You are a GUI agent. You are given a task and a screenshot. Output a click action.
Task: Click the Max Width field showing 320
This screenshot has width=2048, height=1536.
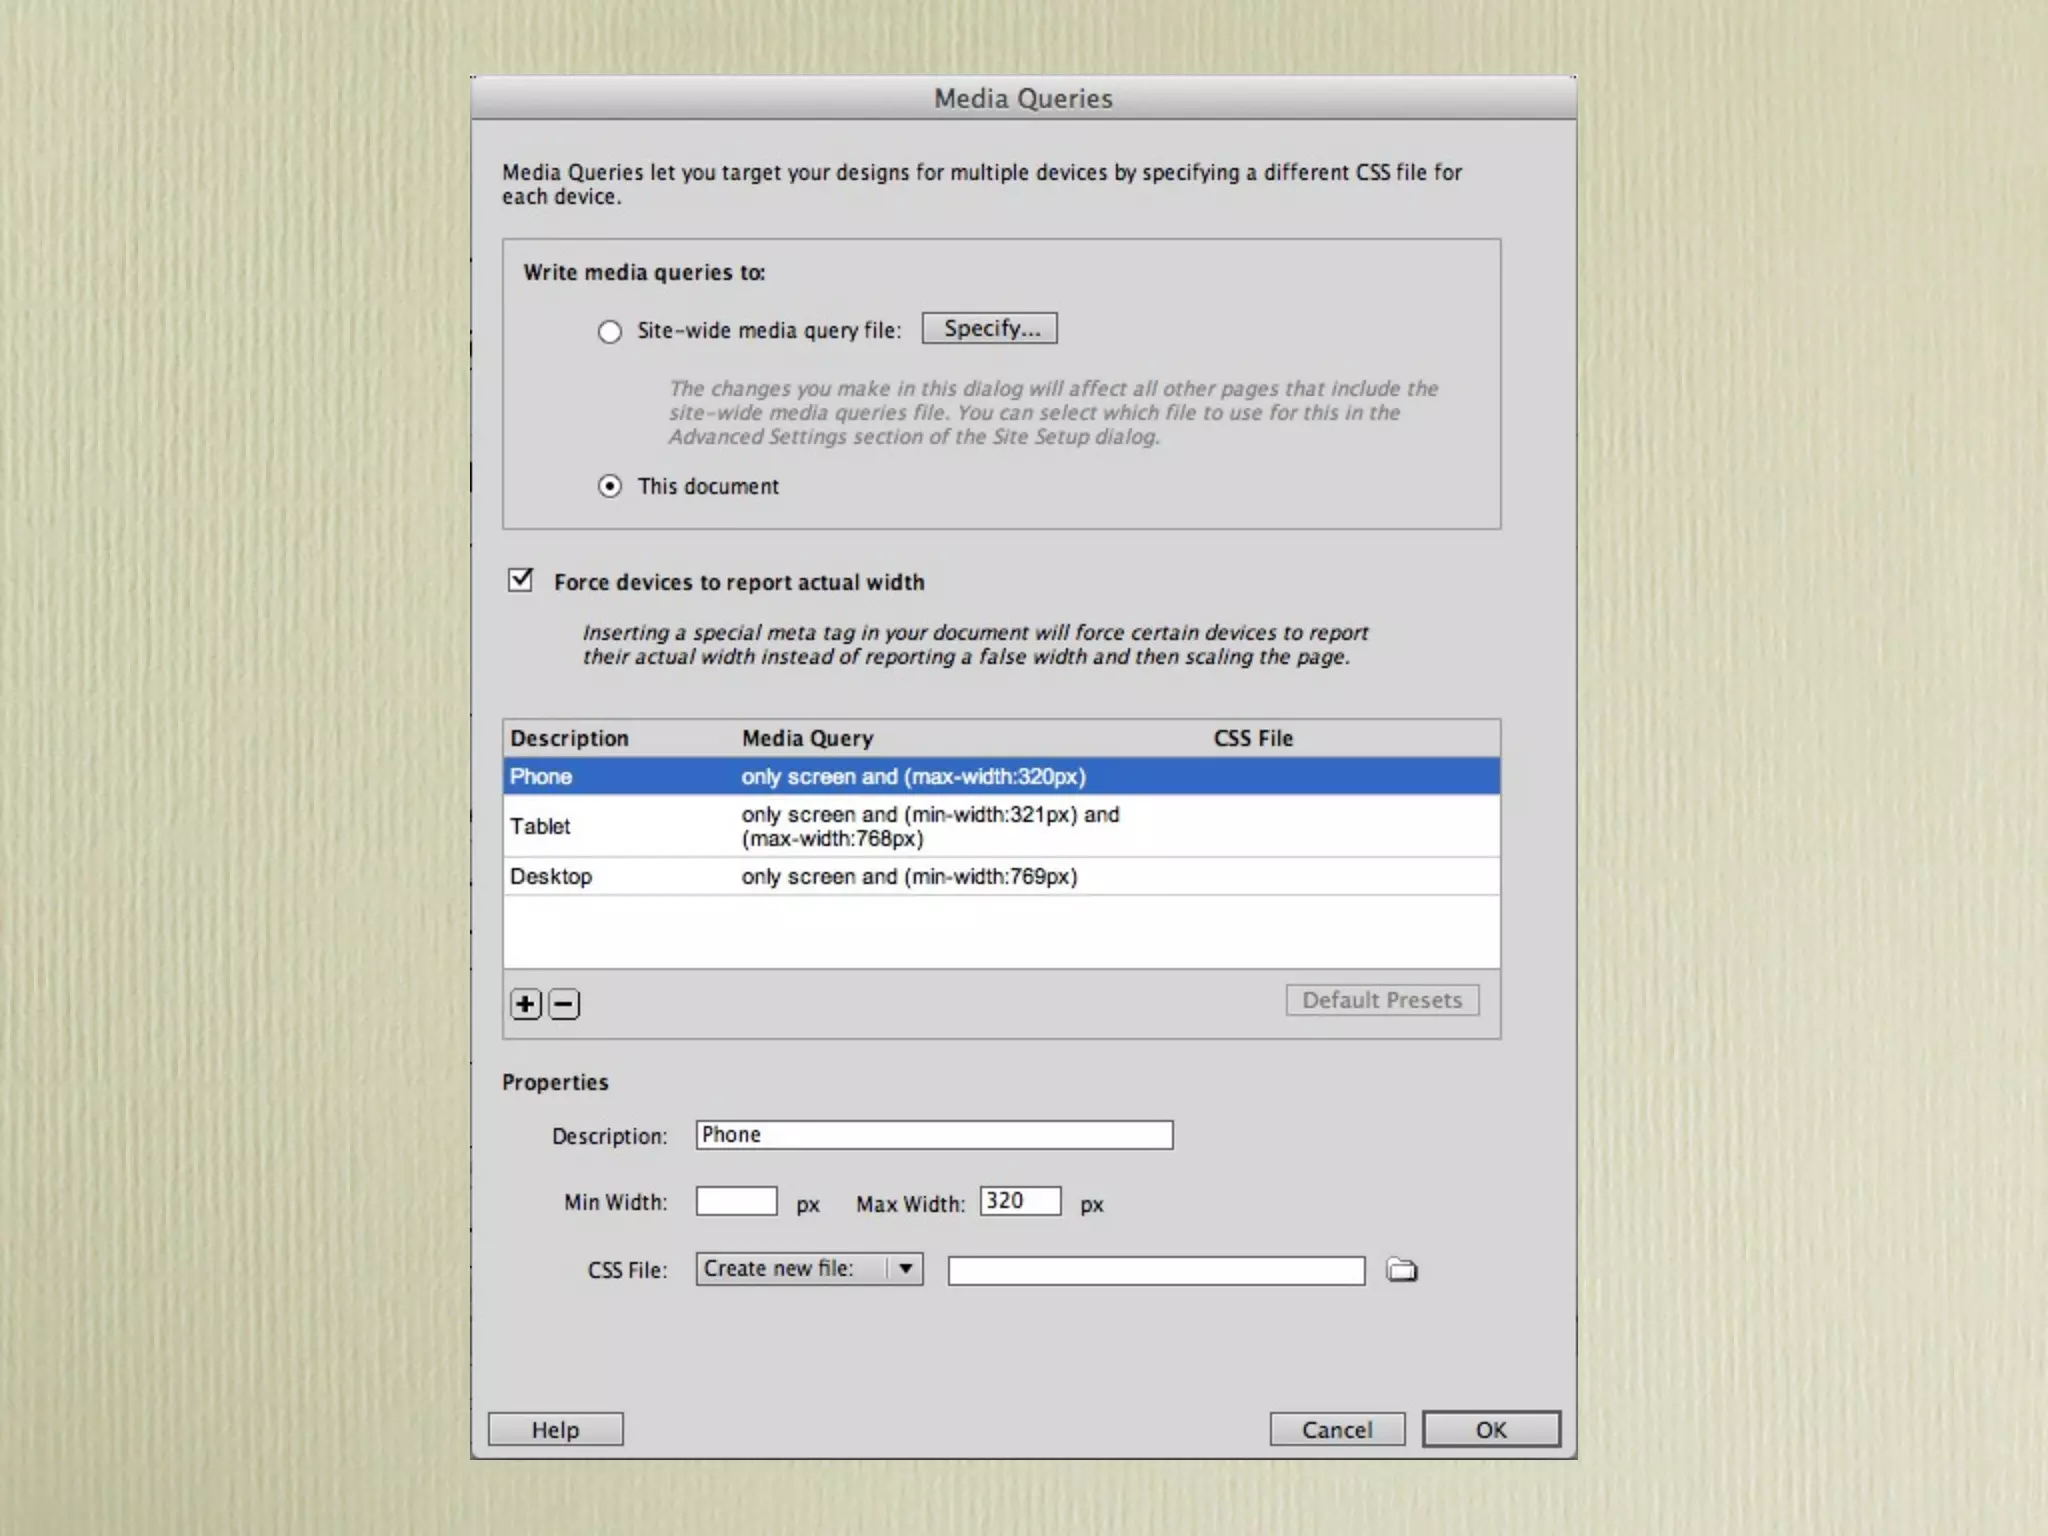pos(1020,1201)
